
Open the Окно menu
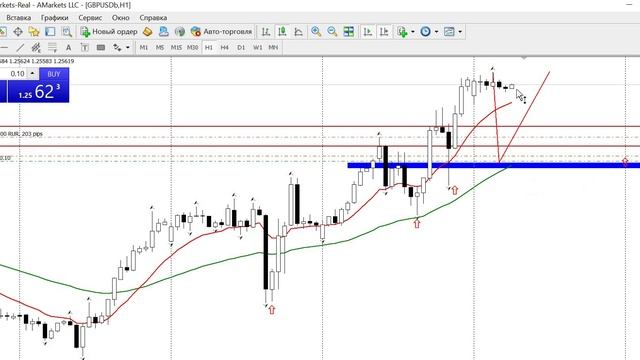pos(120,18)
